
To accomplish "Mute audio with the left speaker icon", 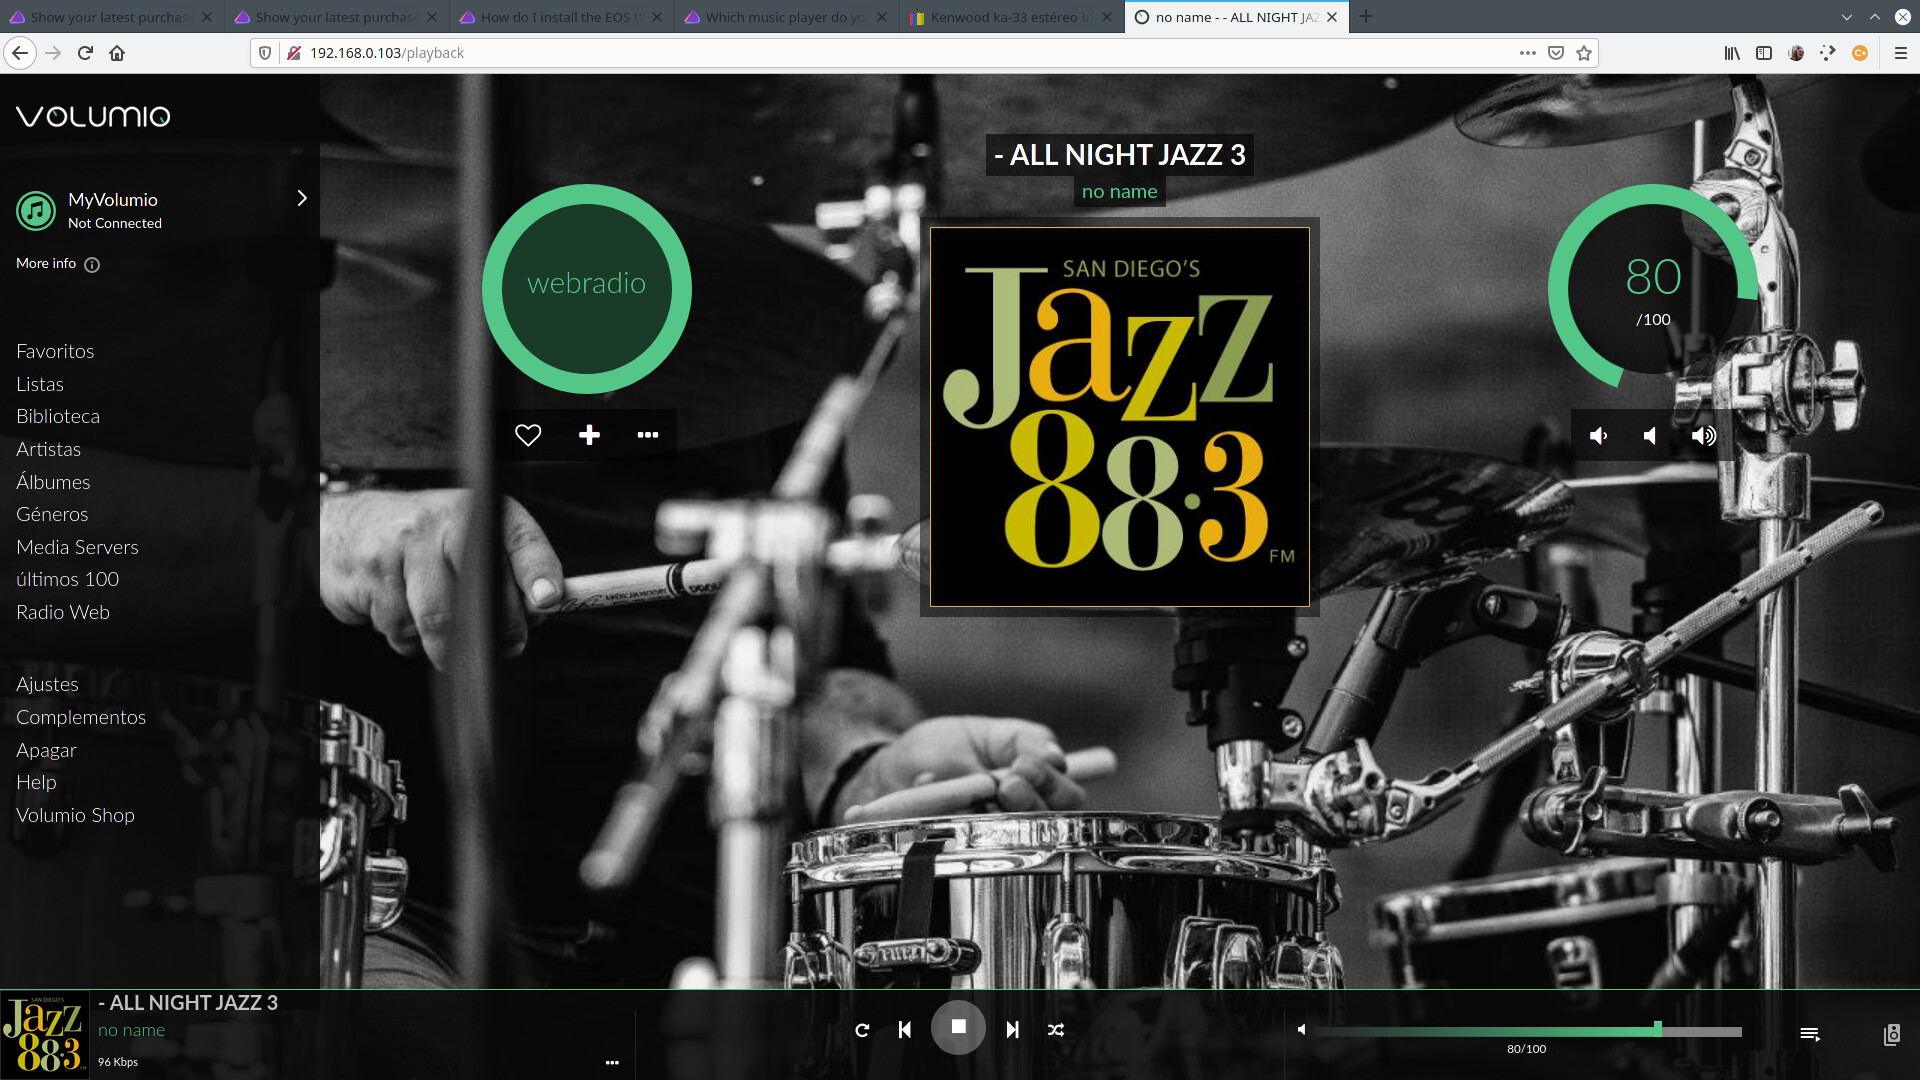I will pos(1597,435).
